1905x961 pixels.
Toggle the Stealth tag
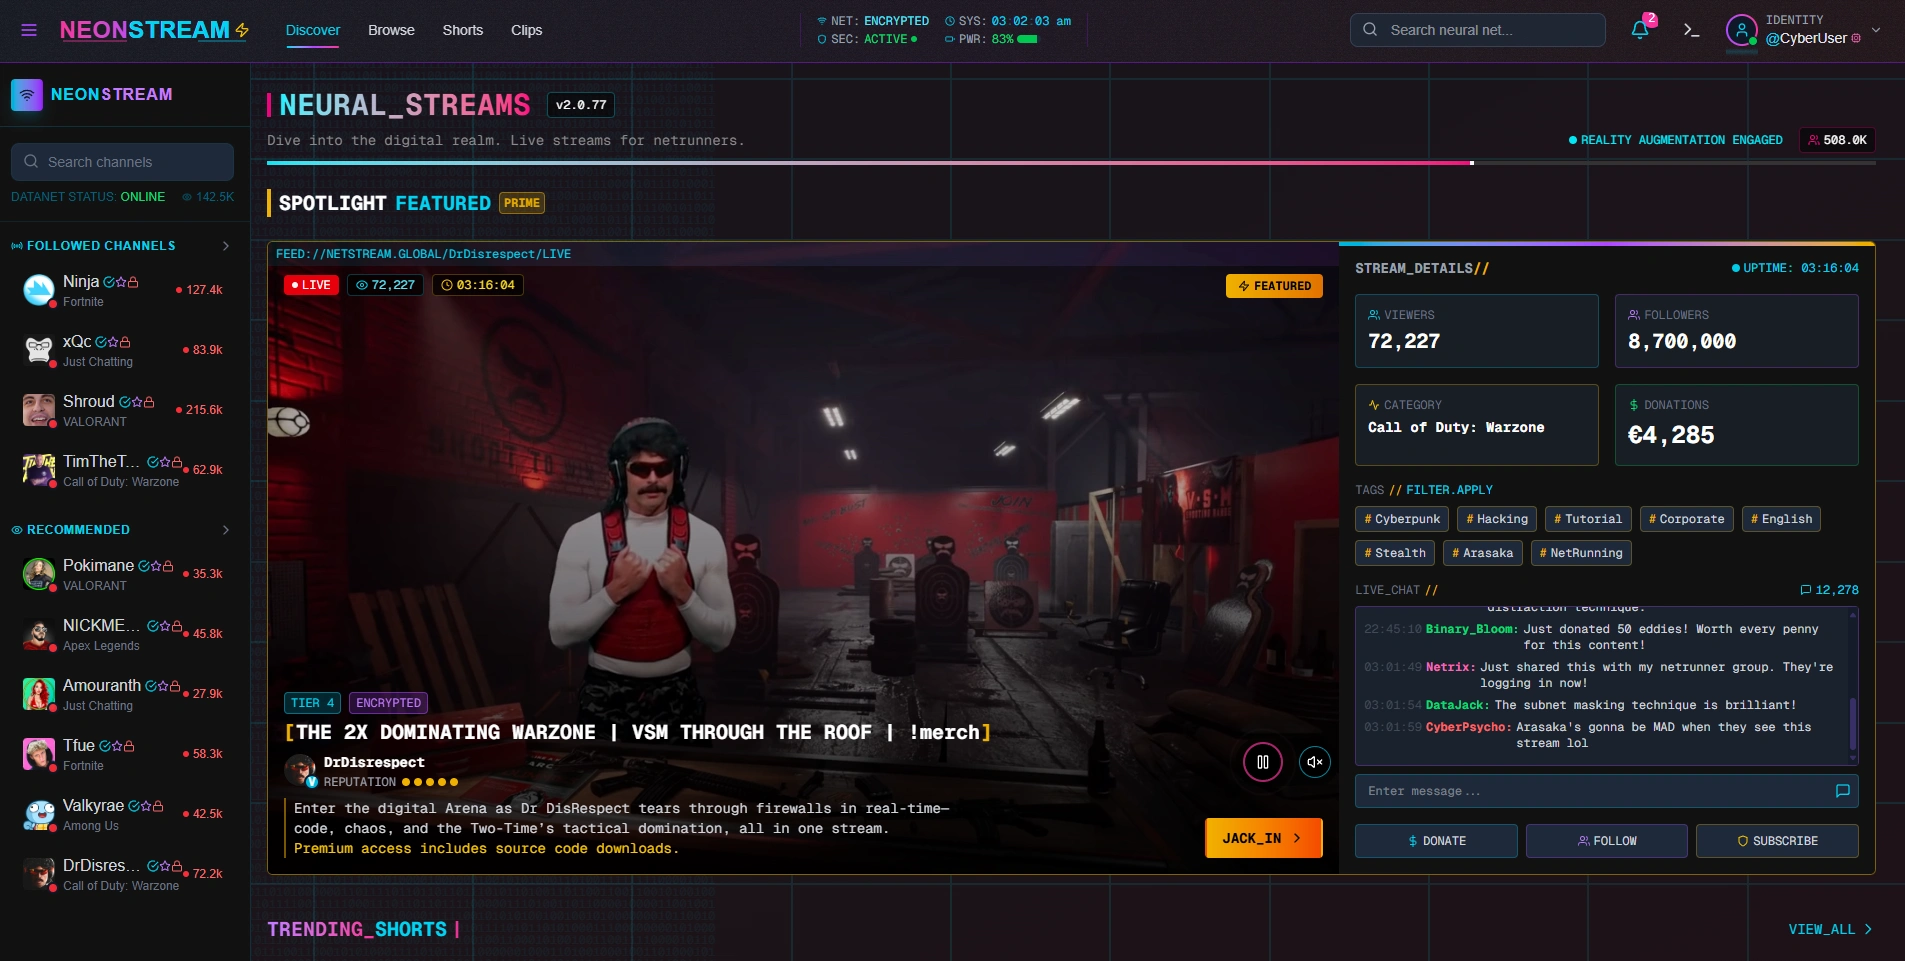tap(1395, 553)
